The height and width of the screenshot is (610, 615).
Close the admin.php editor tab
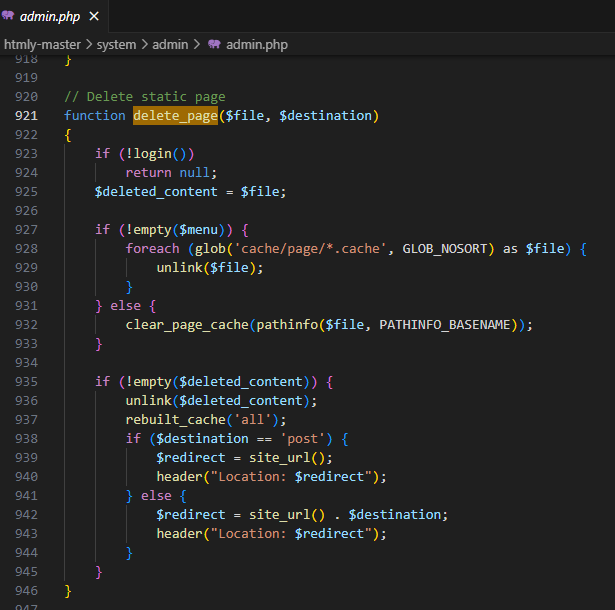click(94, 16)
